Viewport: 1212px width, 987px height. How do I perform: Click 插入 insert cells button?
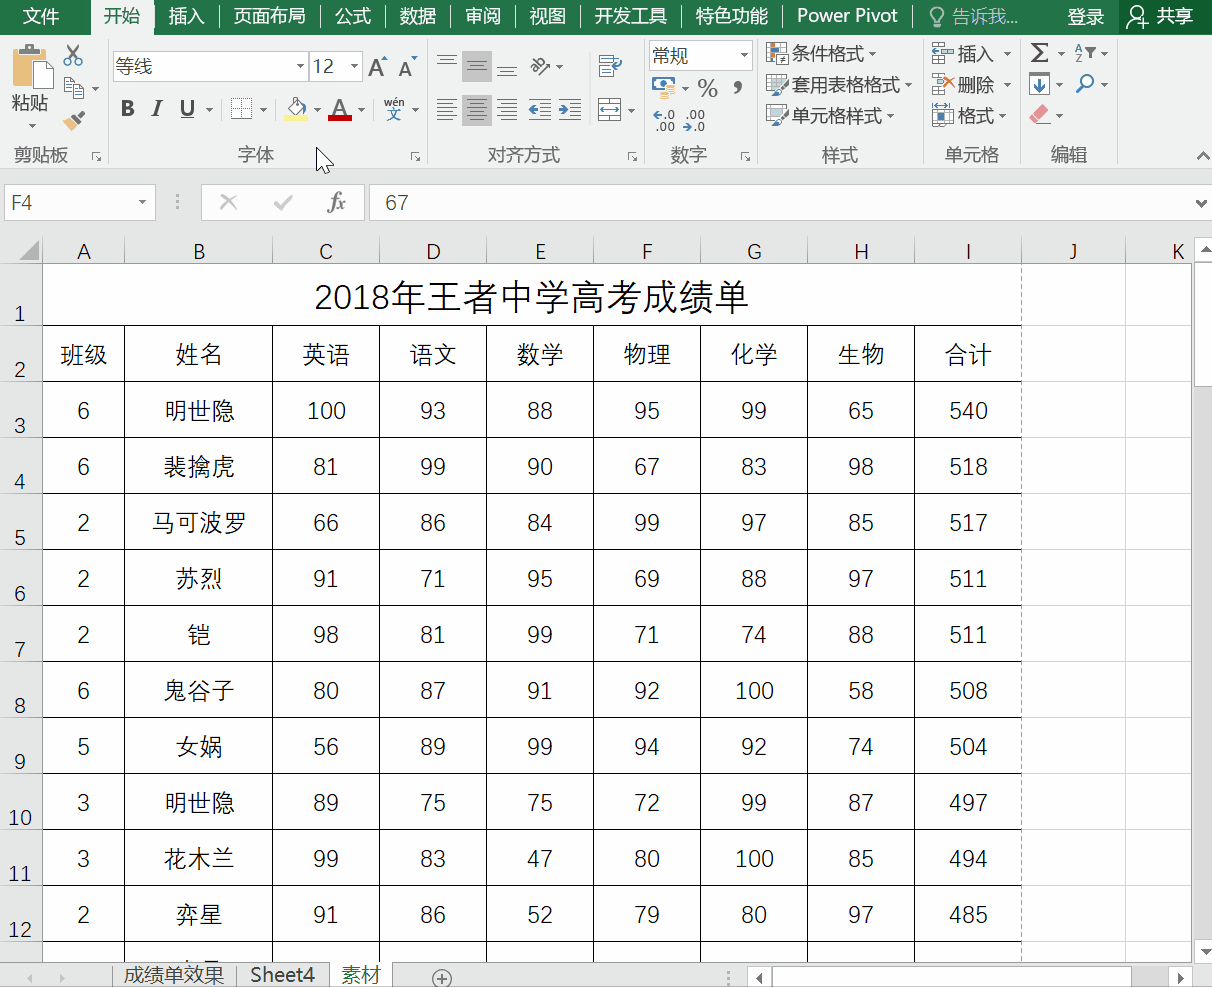click(971, 53)
